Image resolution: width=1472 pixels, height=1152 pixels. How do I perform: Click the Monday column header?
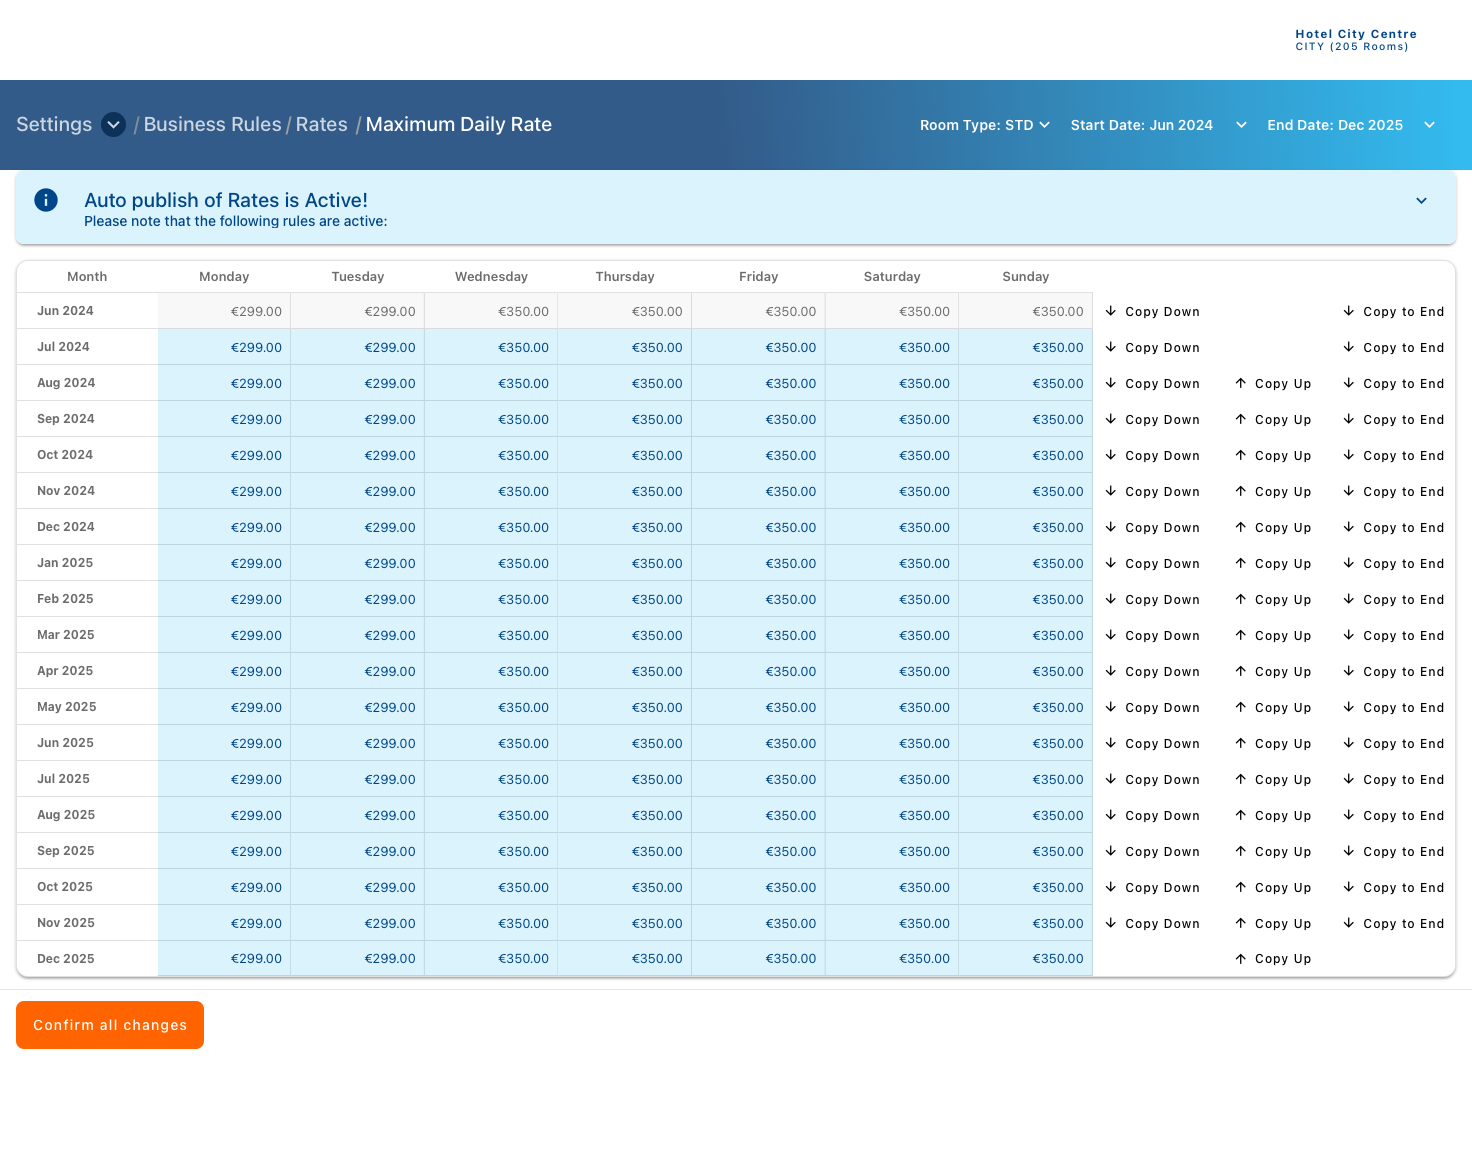tap(224, 277)
